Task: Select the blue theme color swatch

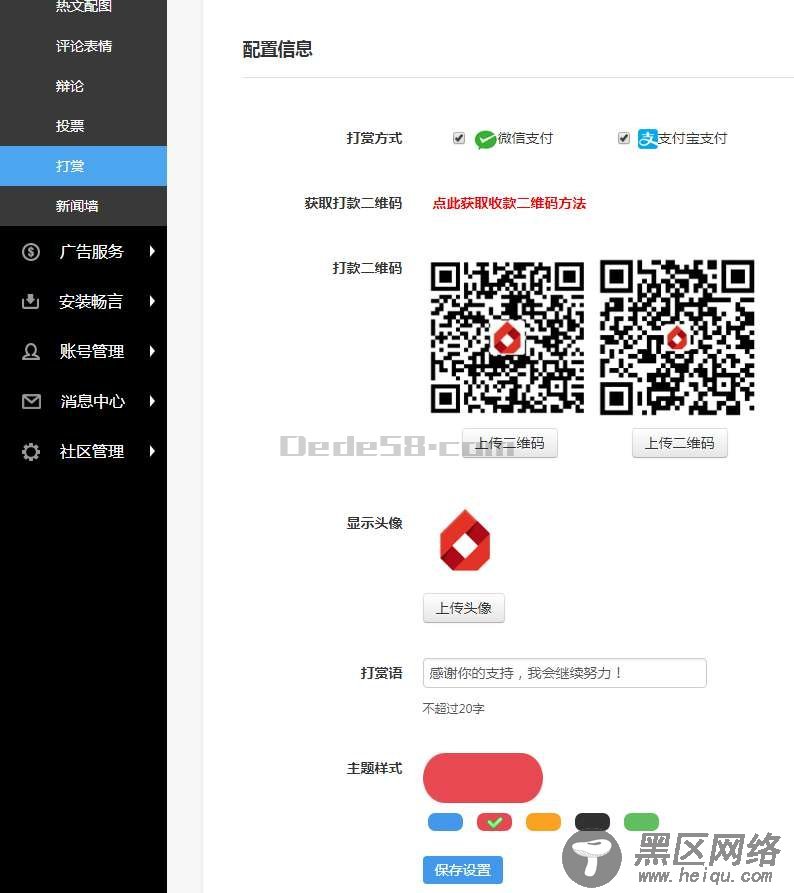Action: pos(445,822)
